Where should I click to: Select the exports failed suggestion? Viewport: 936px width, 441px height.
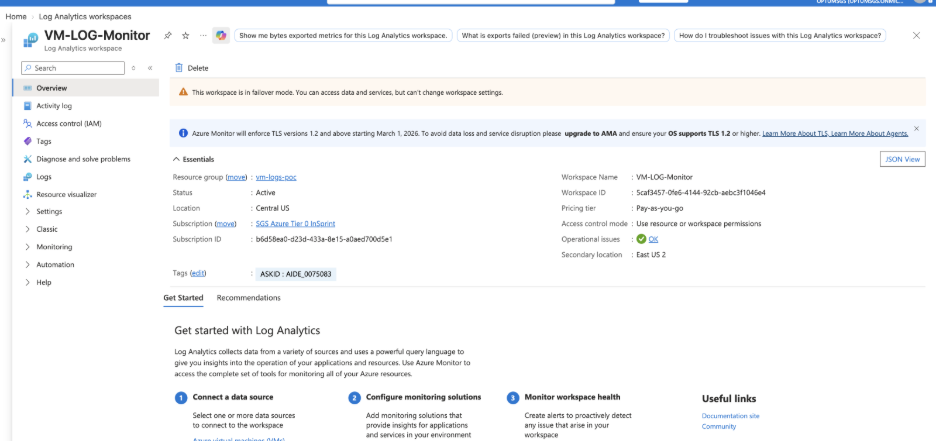563,36
